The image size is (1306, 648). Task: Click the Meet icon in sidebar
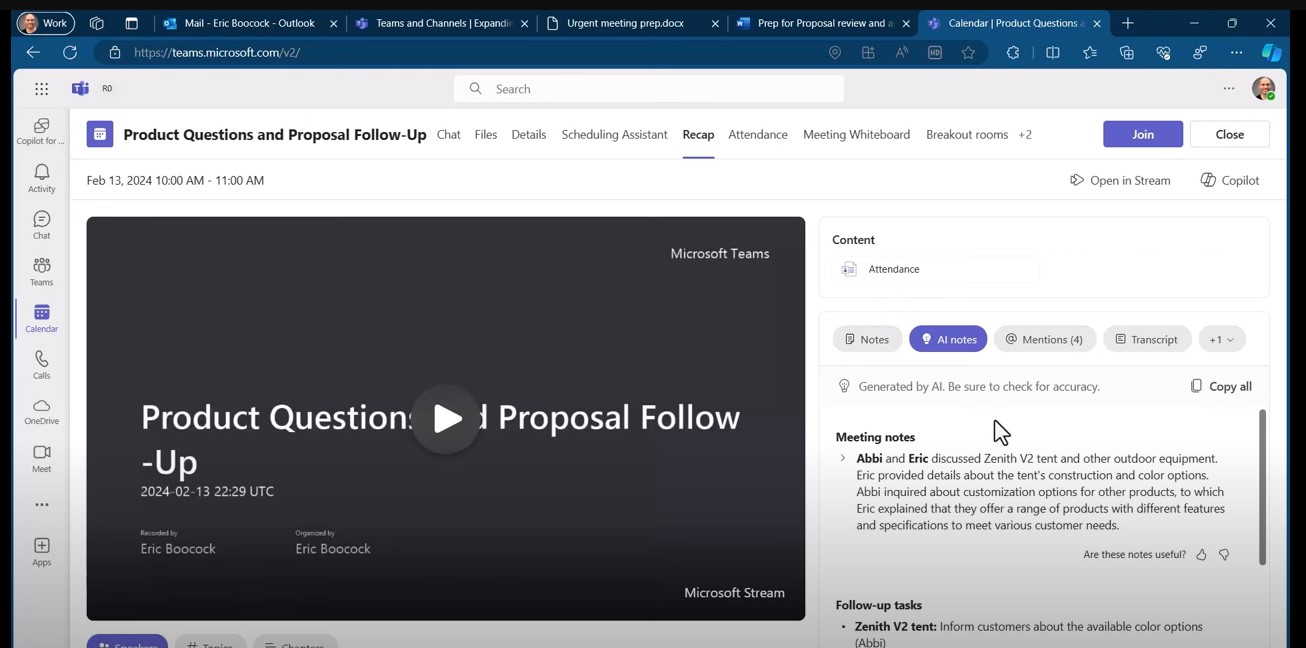pyautogui.click(x=41, y=458)
